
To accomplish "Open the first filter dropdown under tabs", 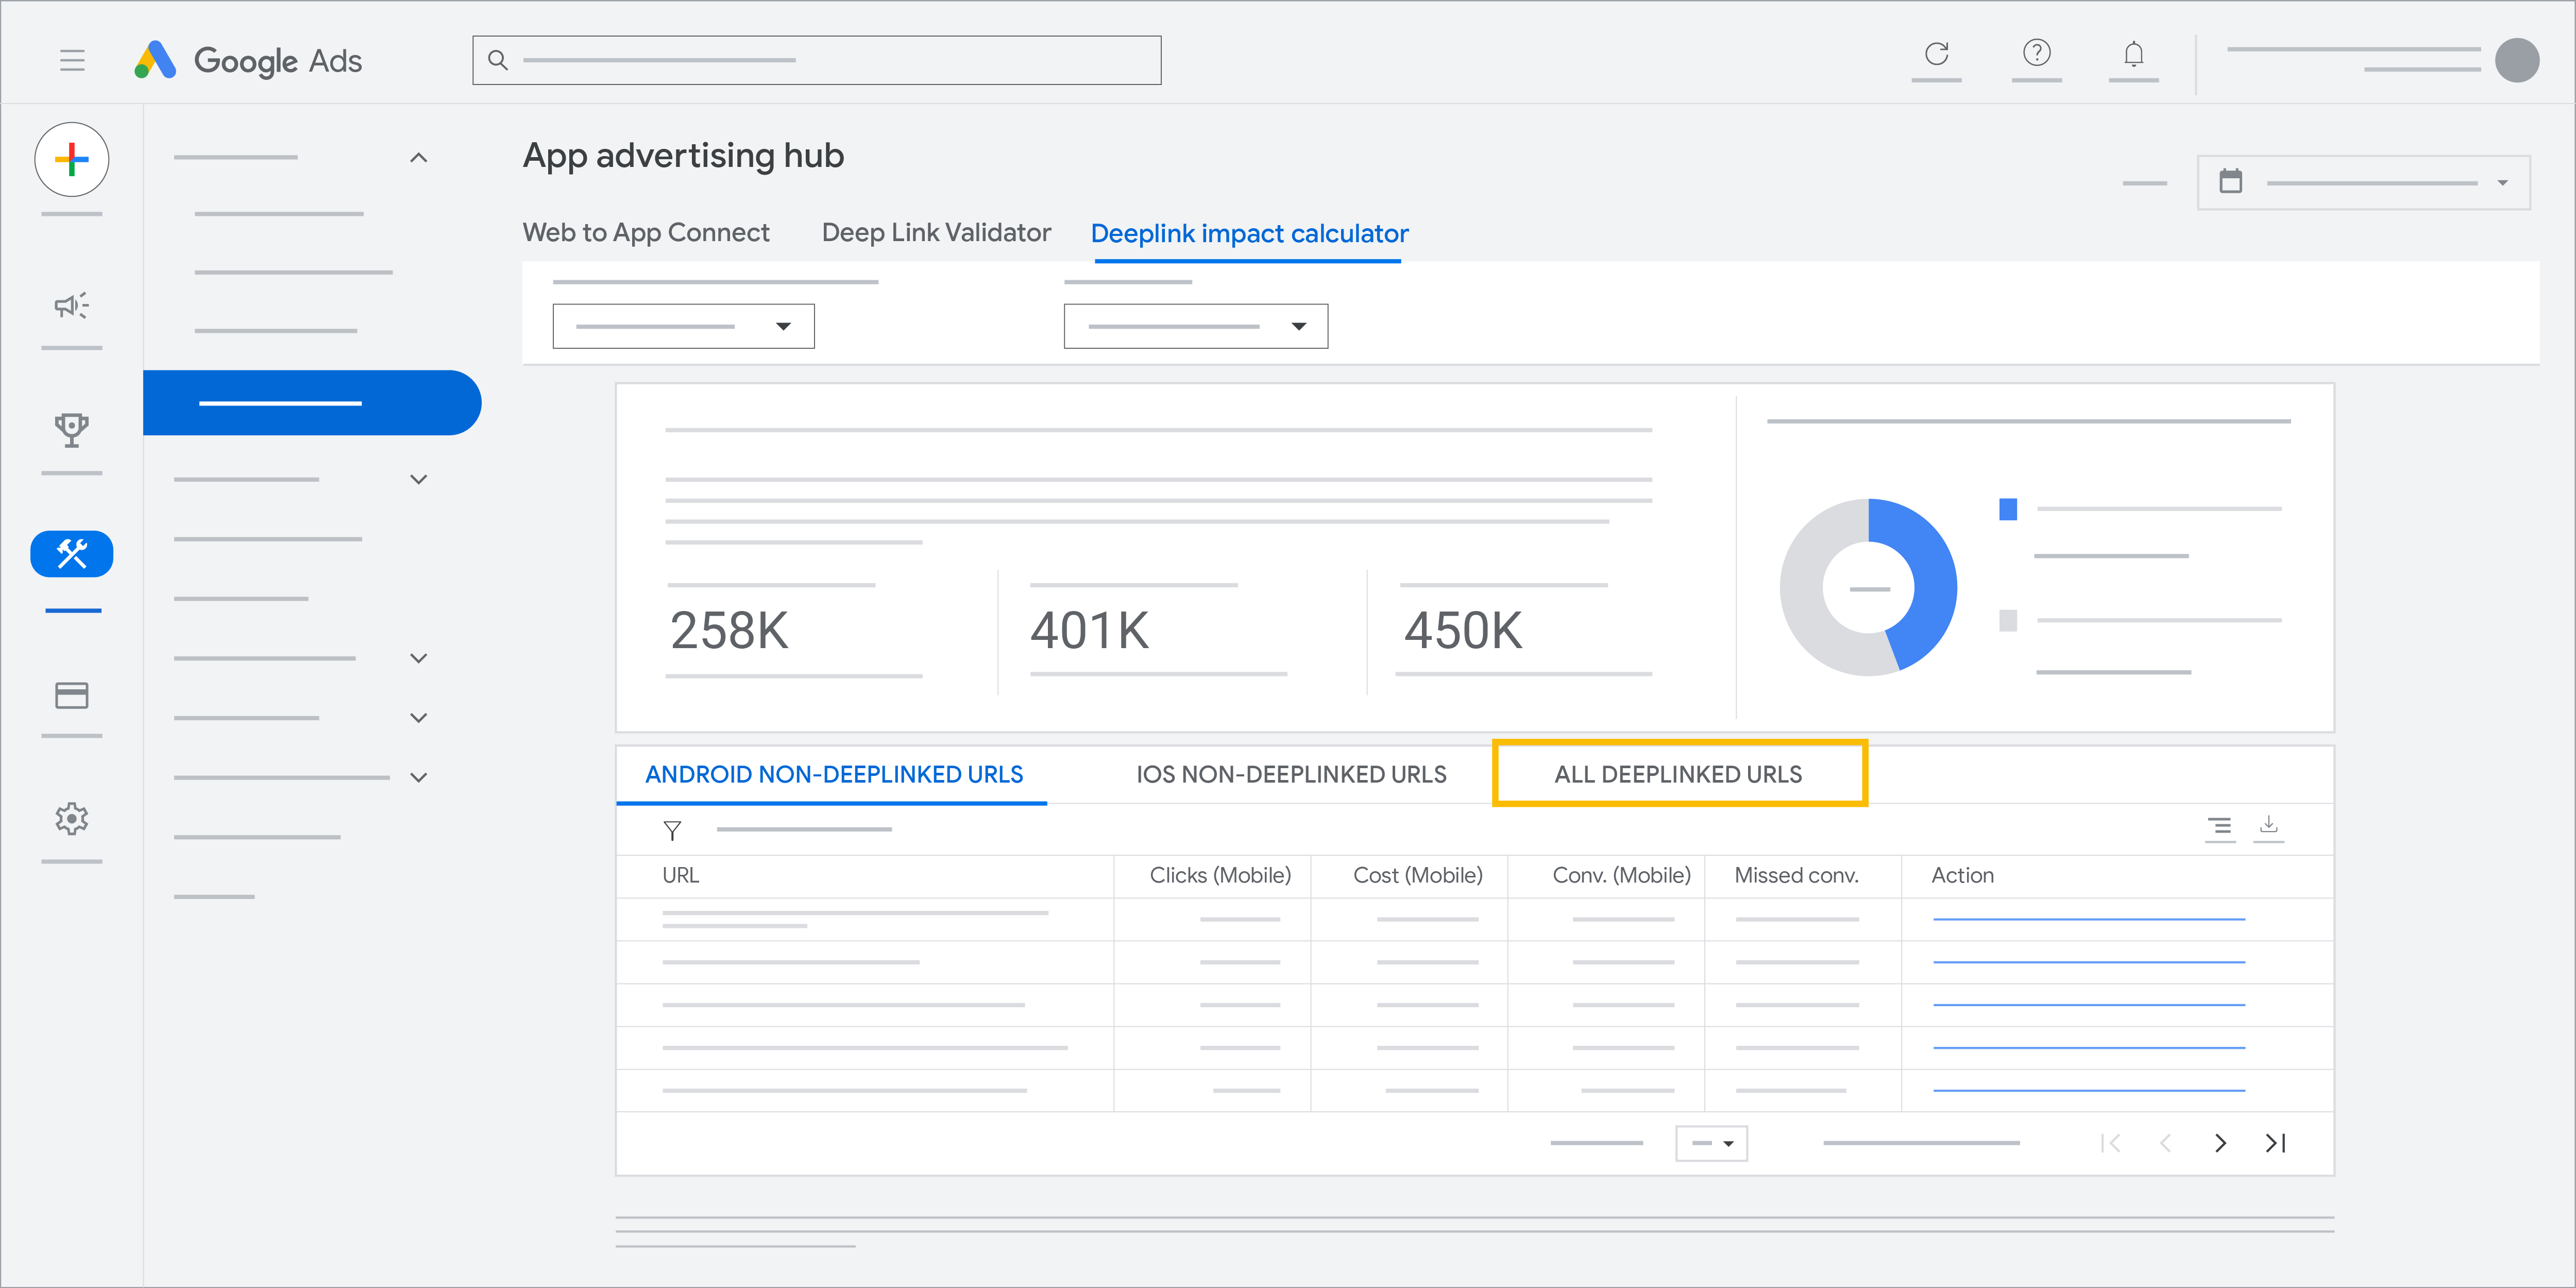I will (x=683, y=326).
